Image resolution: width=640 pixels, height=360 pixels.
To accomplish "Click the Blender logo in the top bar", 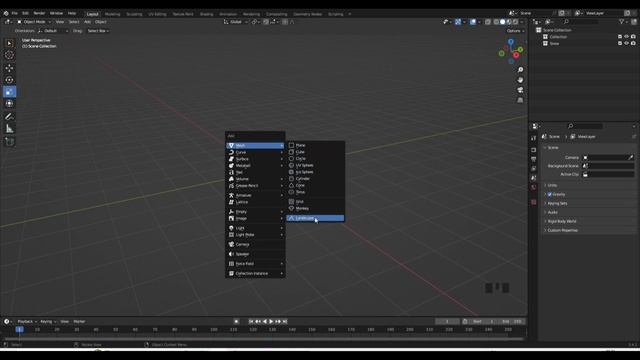I will tap(6, 13).
